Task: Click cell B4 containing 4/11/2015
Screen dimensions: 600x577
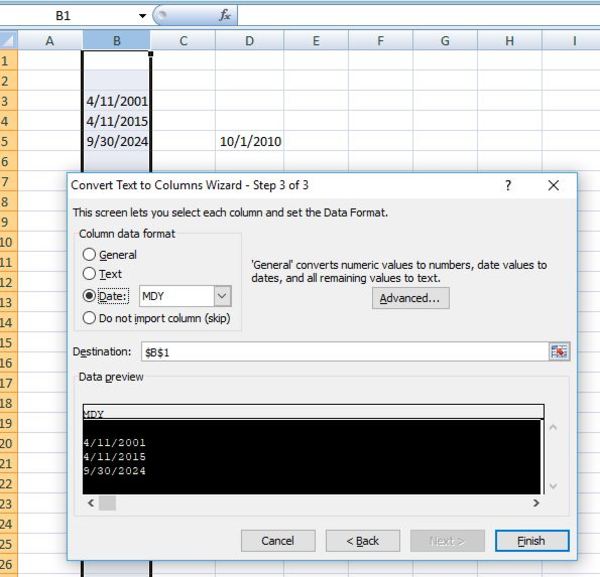Action: [116, 121]
